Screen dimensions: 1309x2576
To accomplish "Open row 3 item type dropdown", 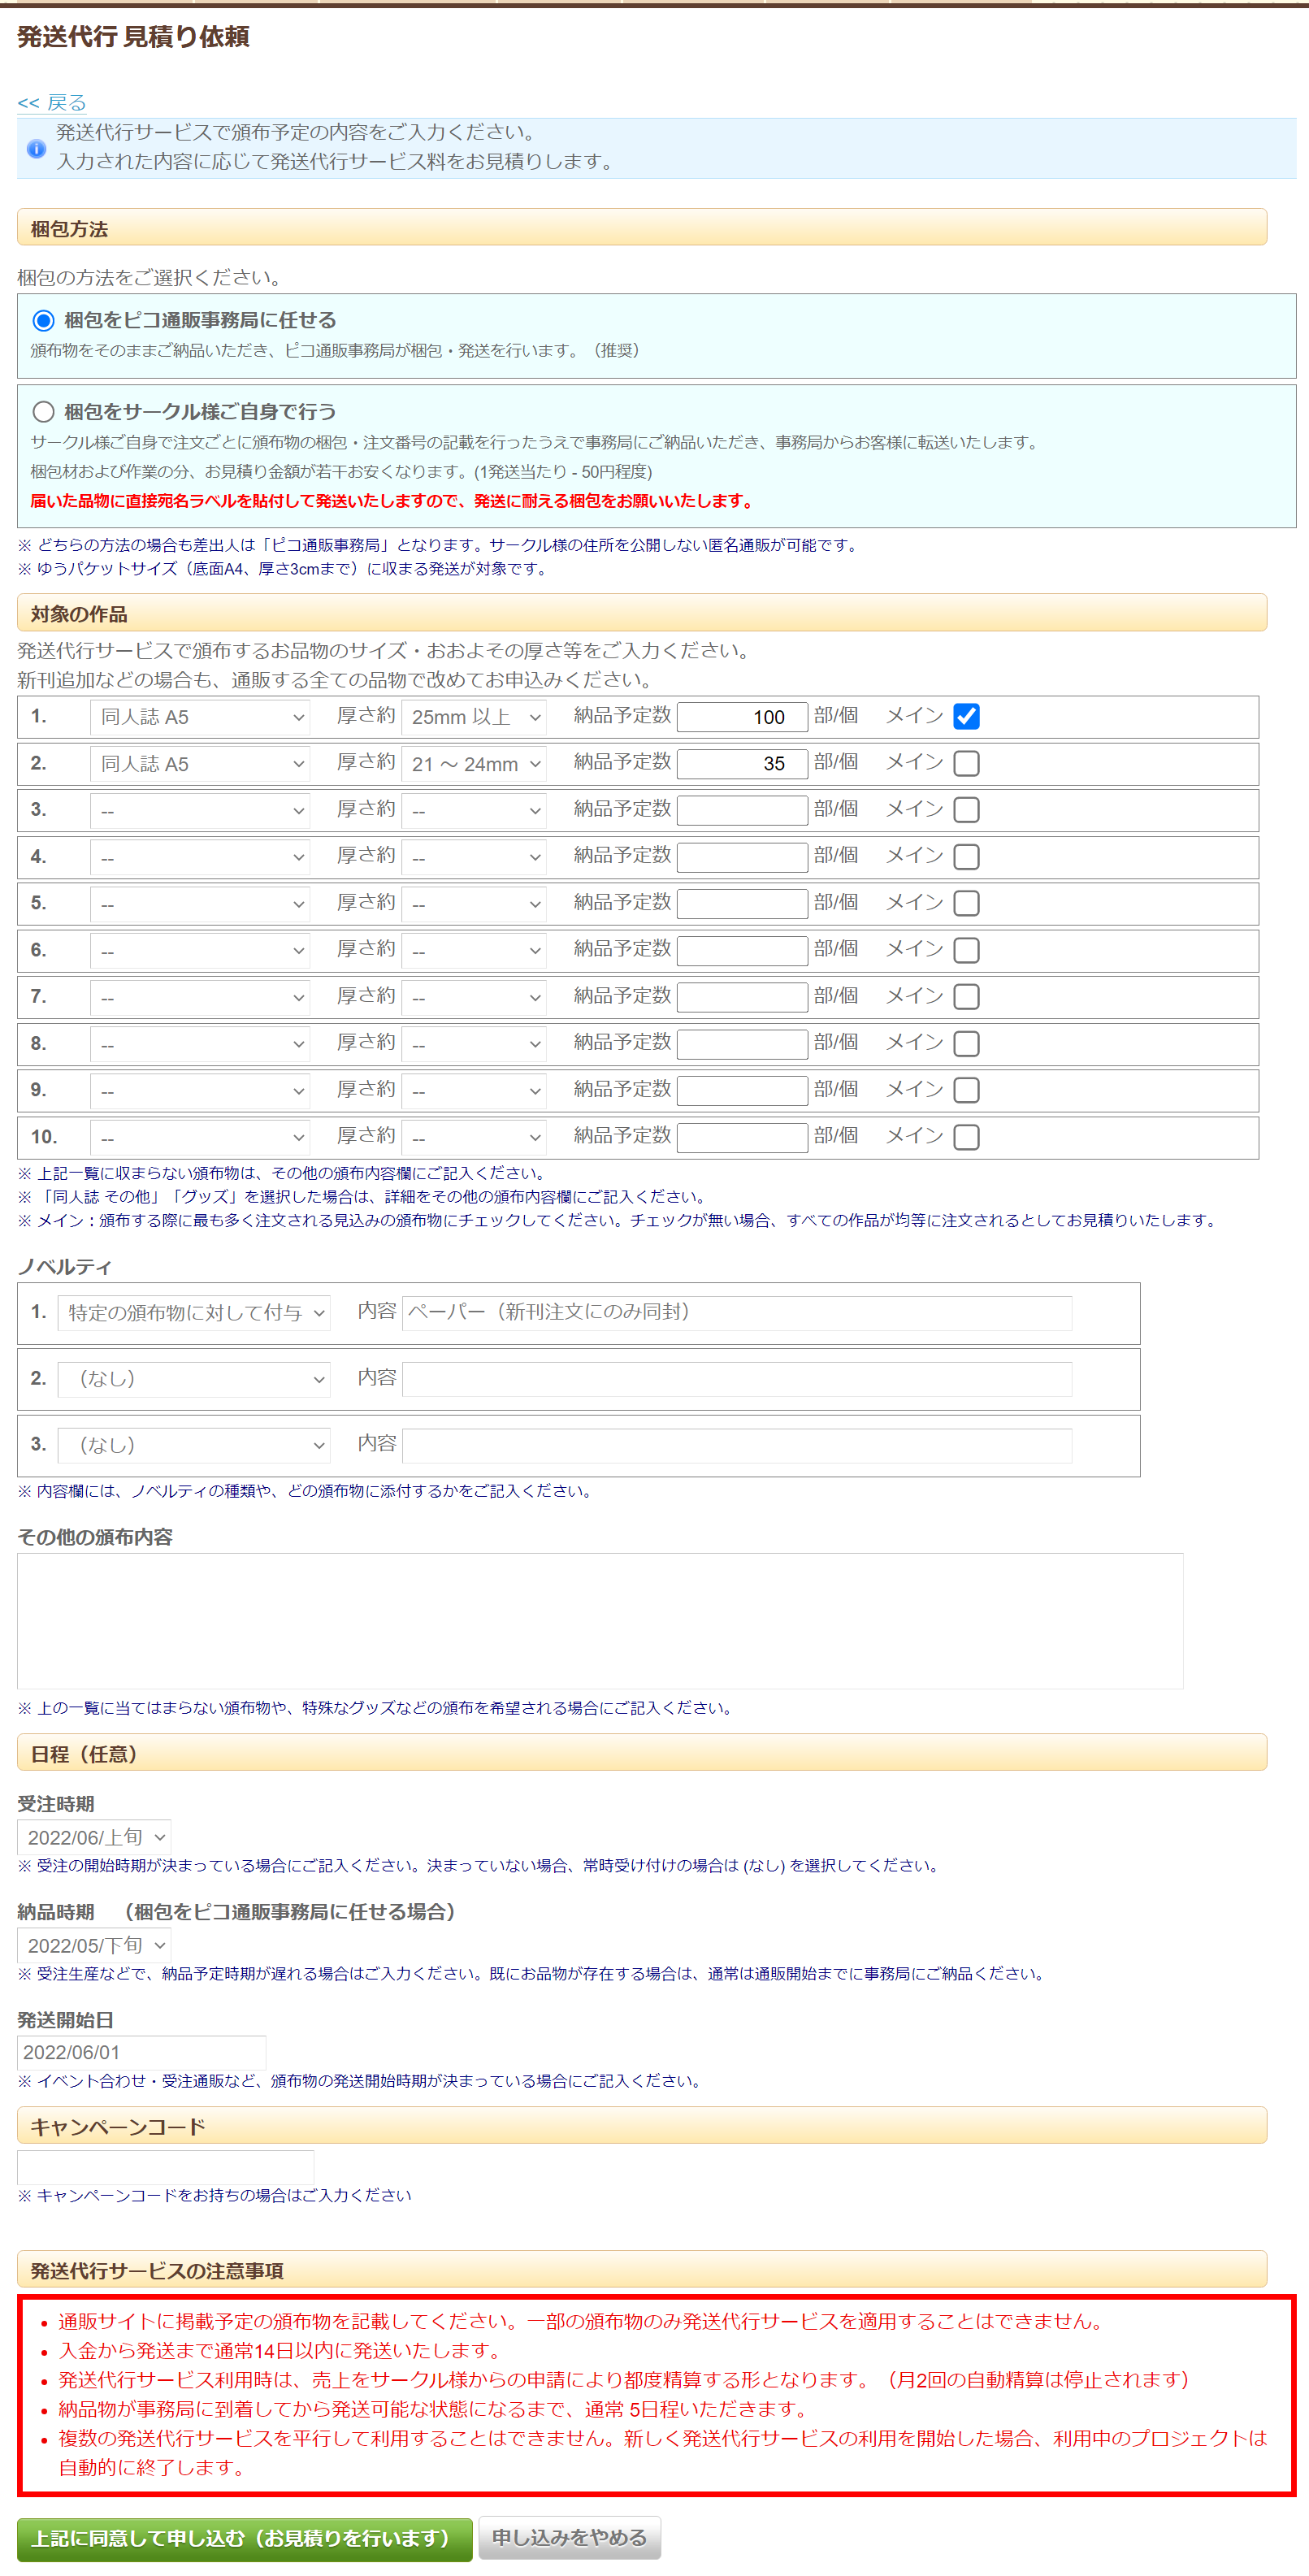I will pyautogui.click(x=200, y=810).
